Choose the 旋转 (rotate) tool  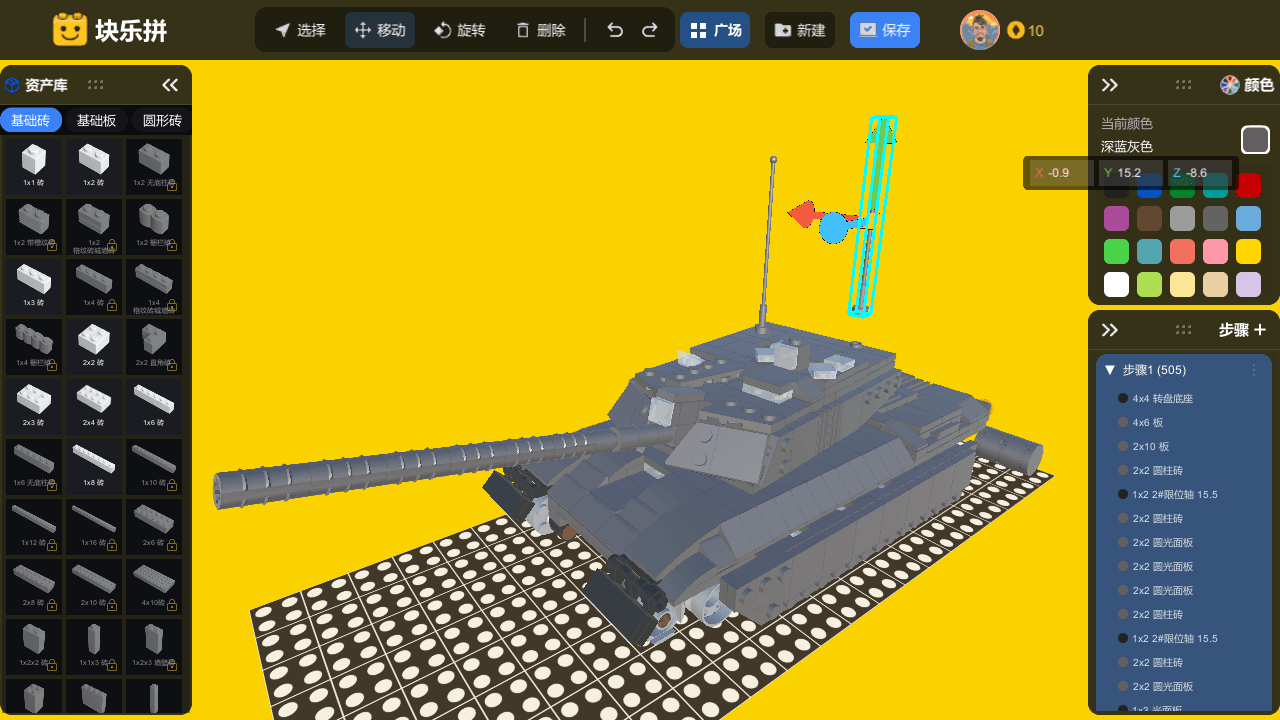click(x=460, y=30)
